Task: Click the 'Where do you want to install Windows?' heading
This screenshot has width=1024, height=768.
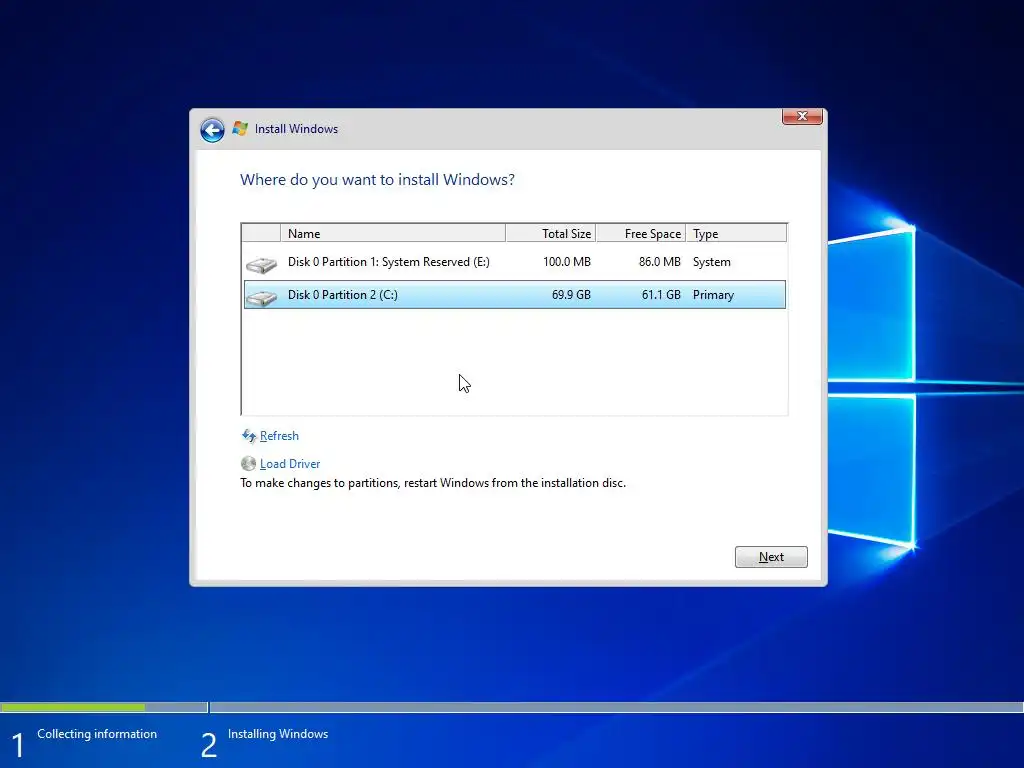Action: 377,180
